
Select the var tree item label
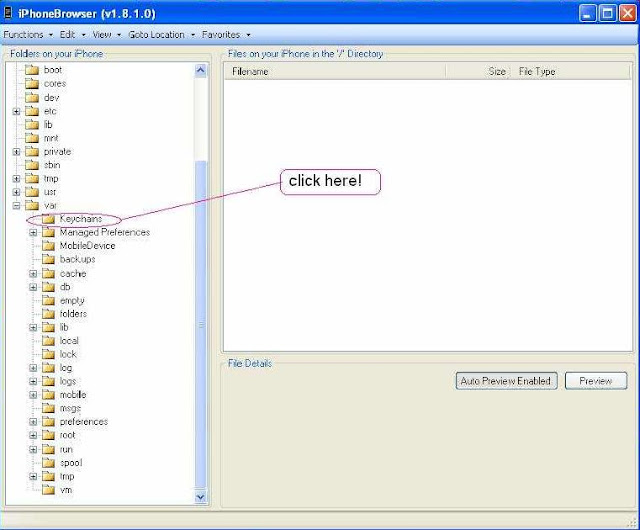pyautogui.click(x=50, y=205)
